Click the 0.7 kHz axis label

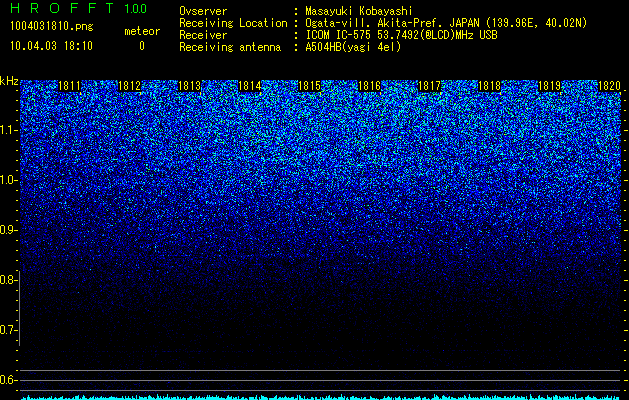8,330
